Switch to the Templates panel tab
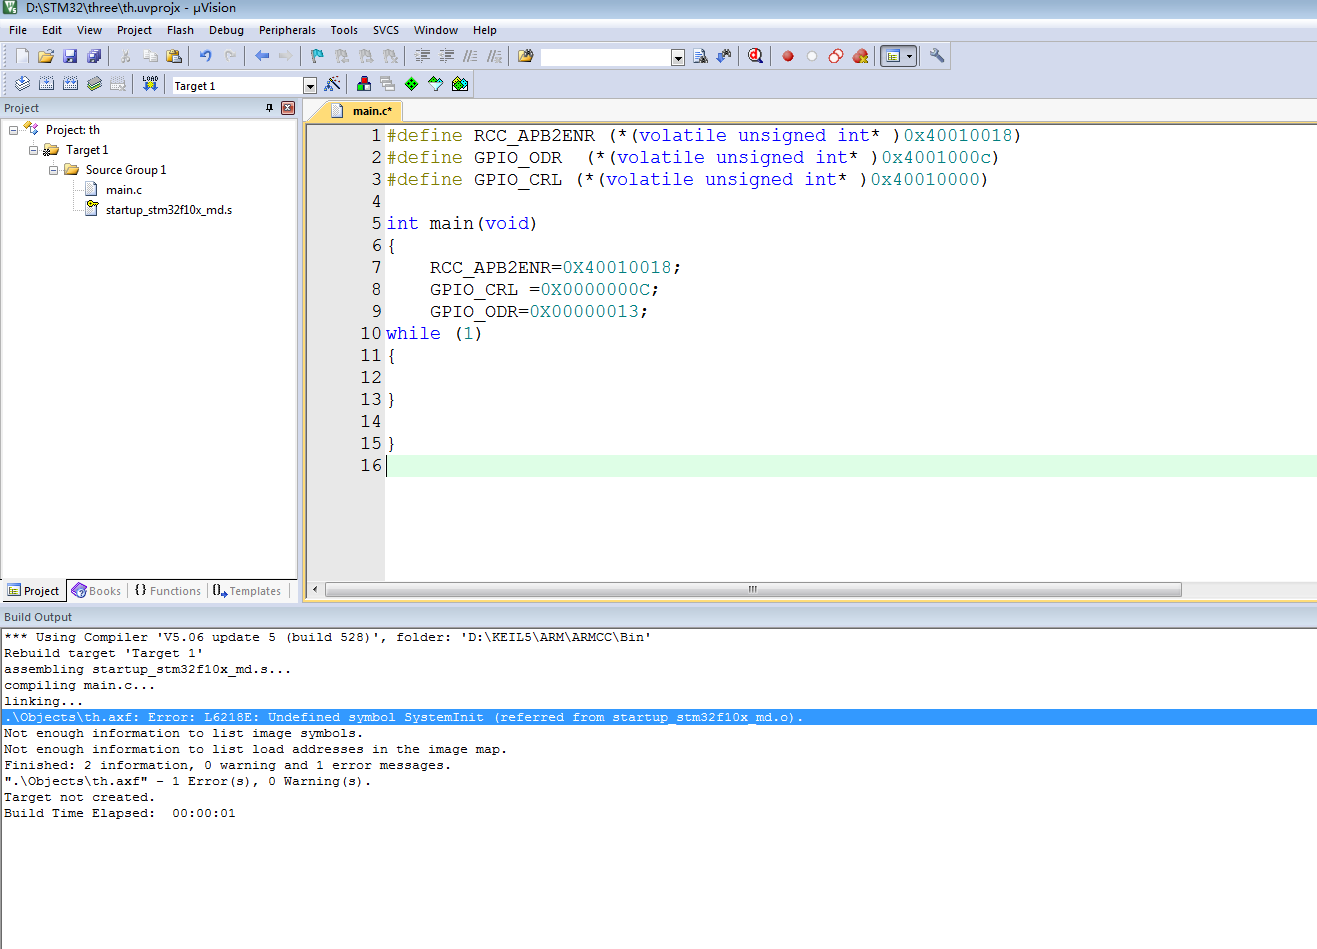 pos(247,591)
